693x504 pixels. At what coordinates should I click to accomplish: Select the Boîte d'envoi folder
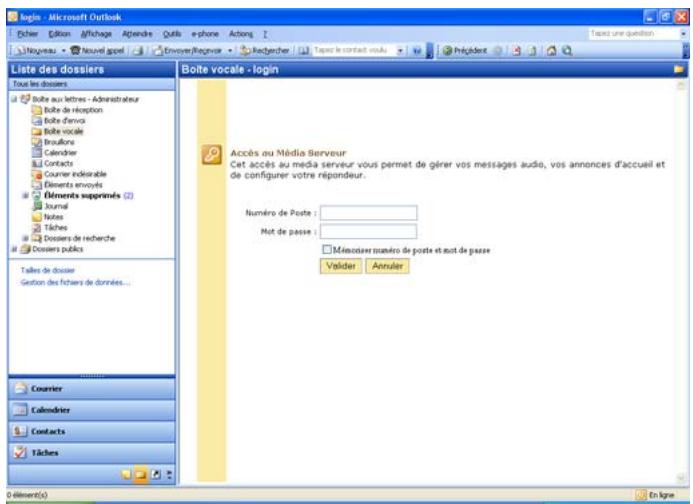(x=65, y=121)
